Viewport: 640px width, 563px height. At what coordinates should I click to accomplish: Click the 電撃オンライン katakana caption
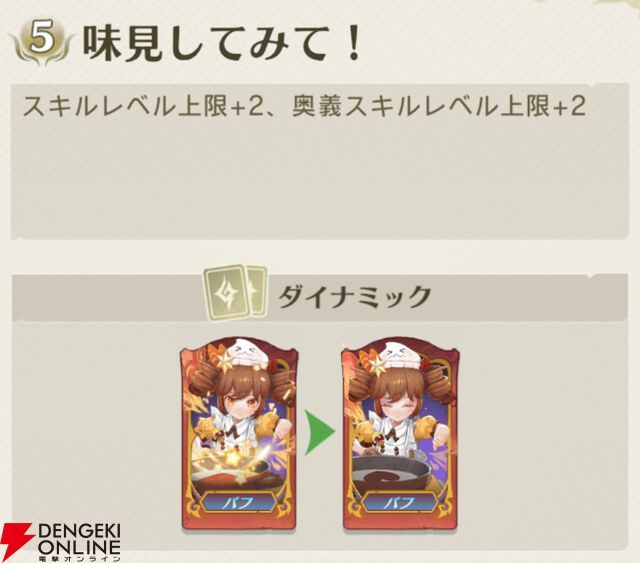pos(79,557)
